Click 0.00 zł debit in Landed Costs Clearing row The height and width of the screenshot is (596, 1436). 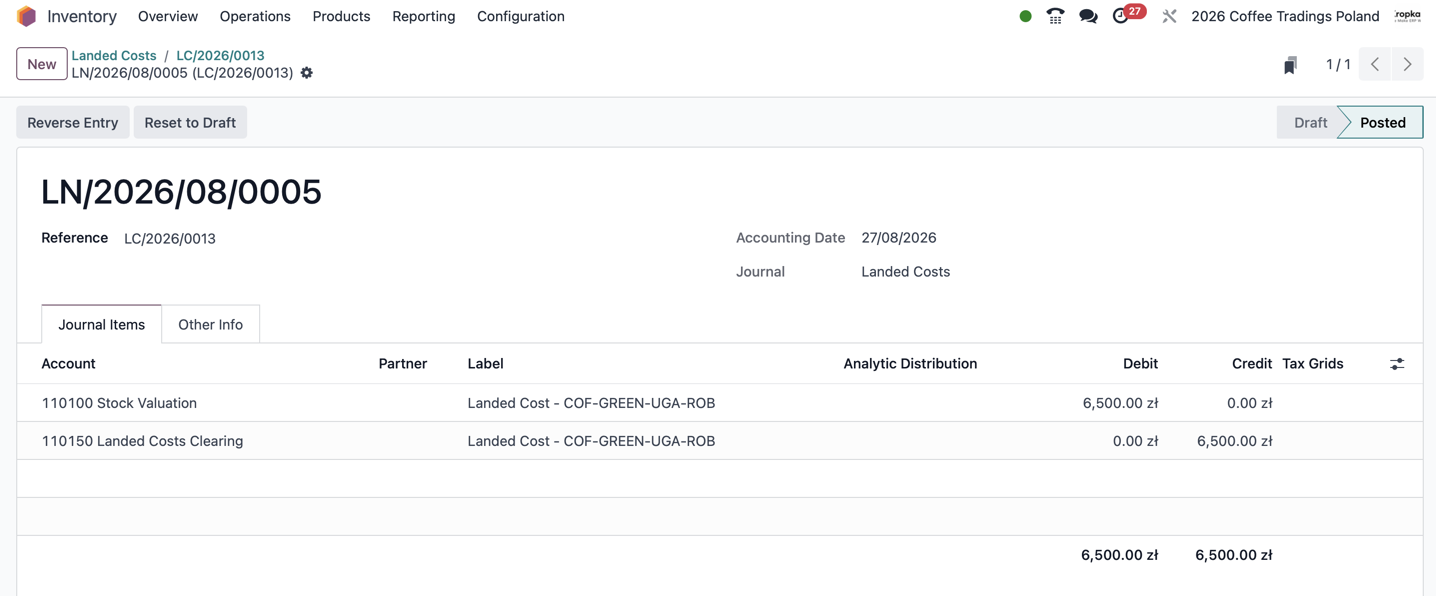[x=1135, y=441]
